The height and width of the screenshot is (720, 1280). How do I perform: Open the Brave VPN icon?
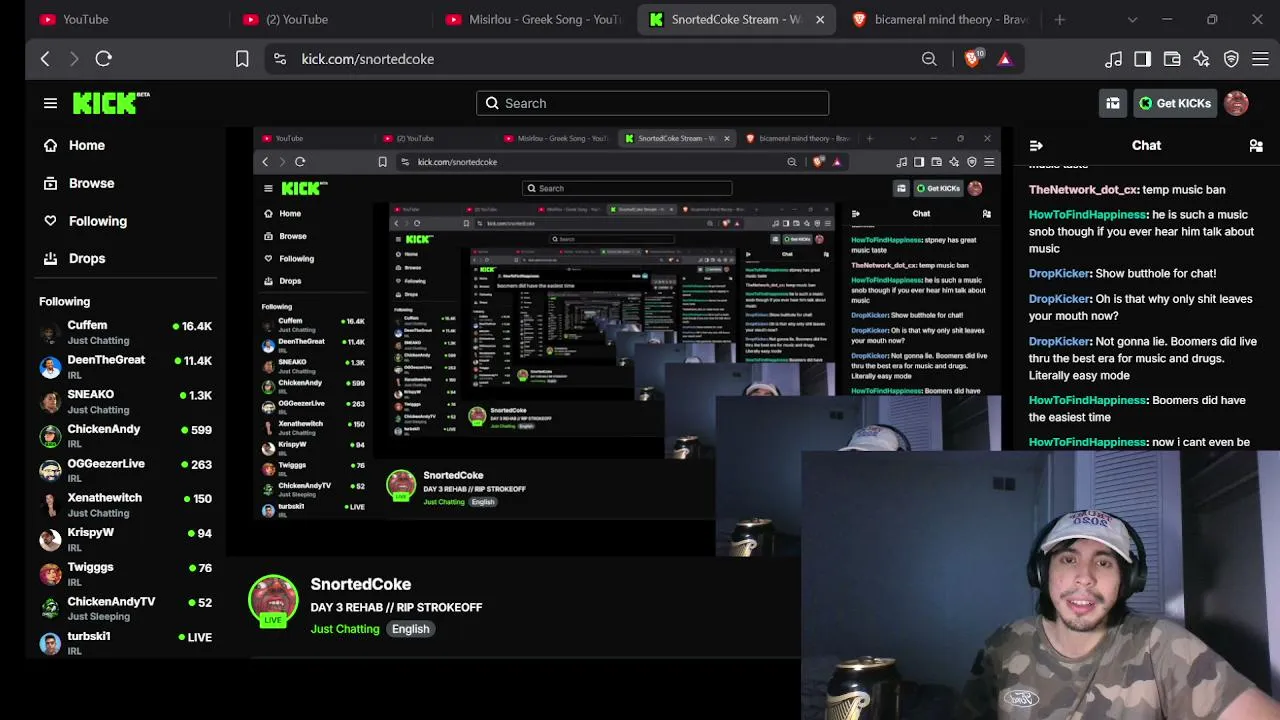point(1231,59)
